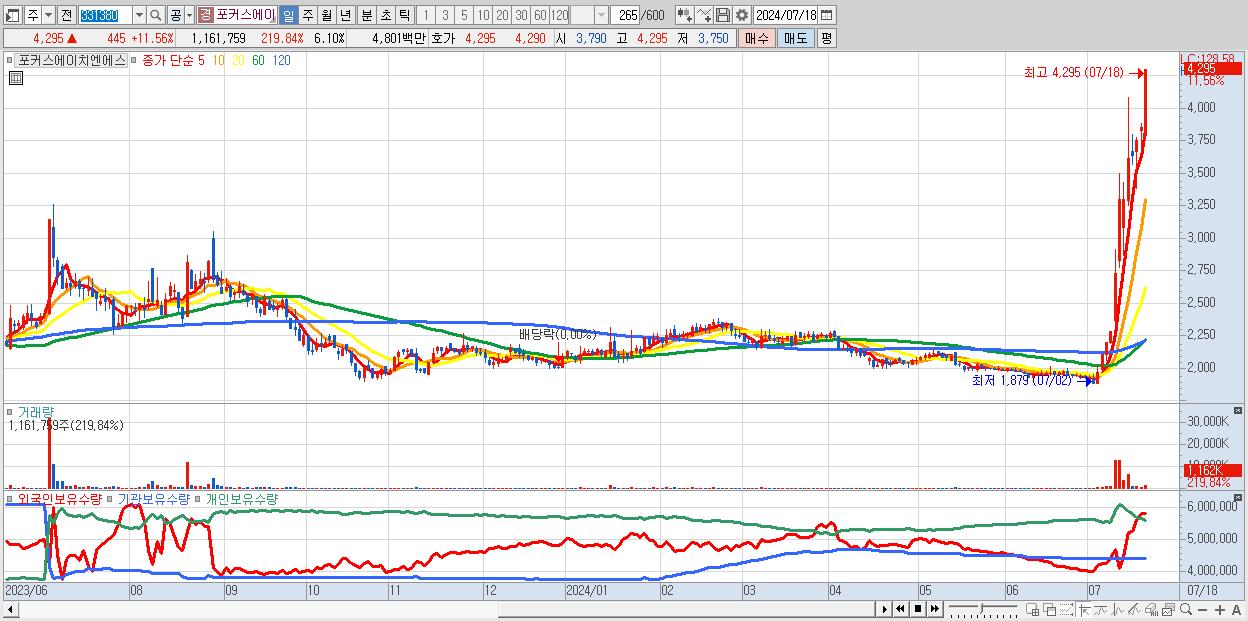Viewport: 1248px width, 621px height.
Task: Click the A text tool icon at bottom right
Action: click(1236, 609)
